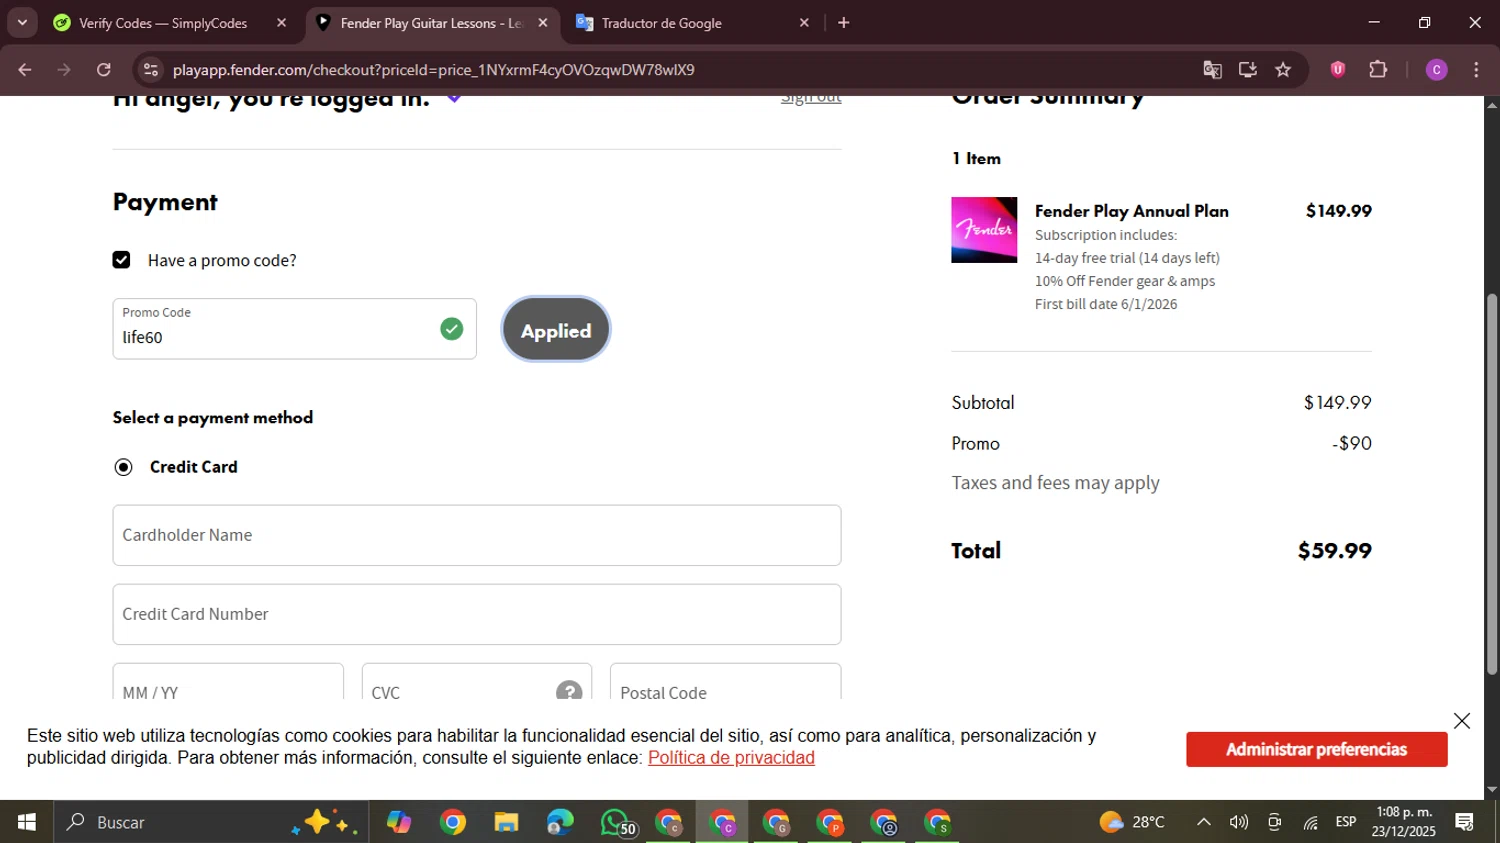Open Política de privacidad link

pyautogui.click(x=731, y=758)
